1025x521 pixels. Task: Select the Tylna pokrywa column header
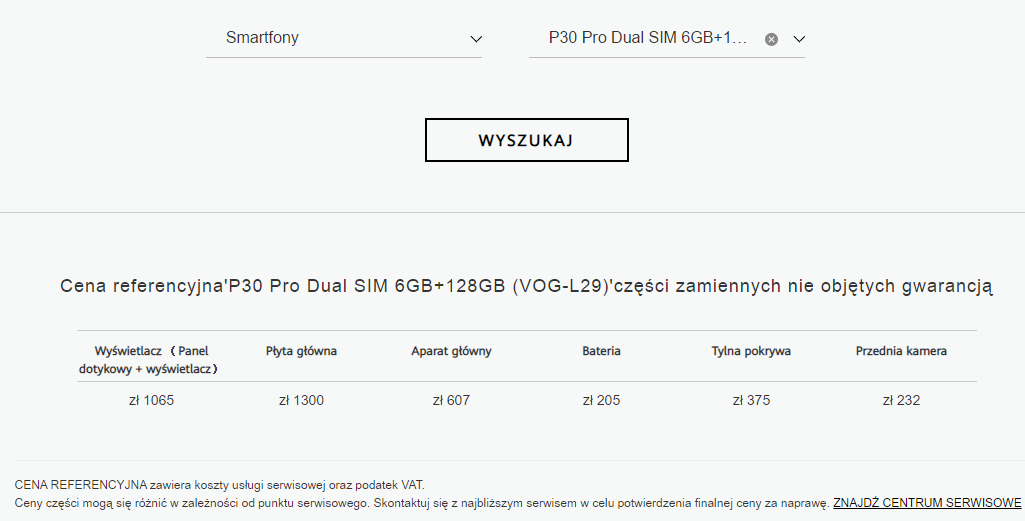[x=751, y=351]
